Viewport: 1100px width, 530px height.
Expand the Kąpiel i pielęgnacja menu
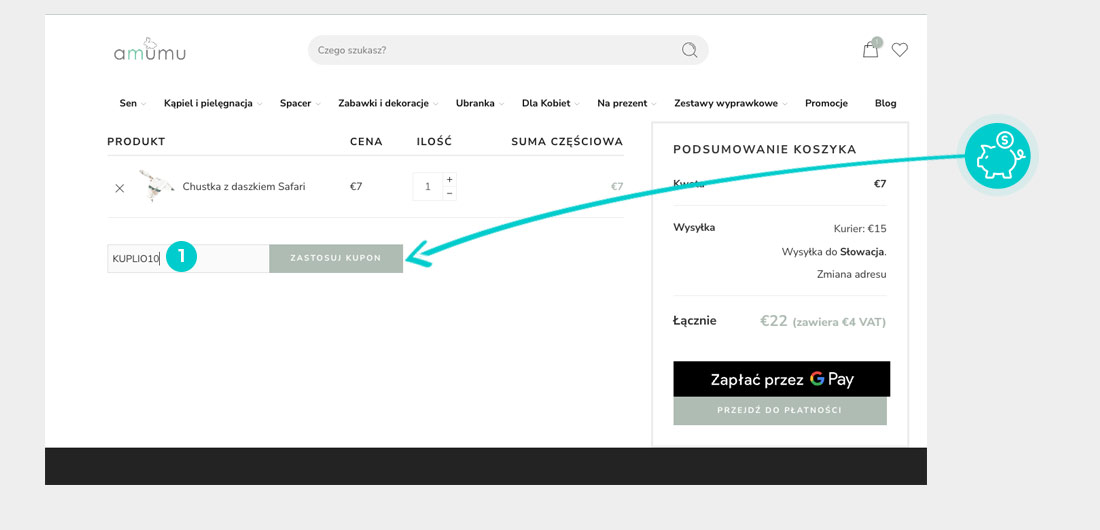(212, 103)
